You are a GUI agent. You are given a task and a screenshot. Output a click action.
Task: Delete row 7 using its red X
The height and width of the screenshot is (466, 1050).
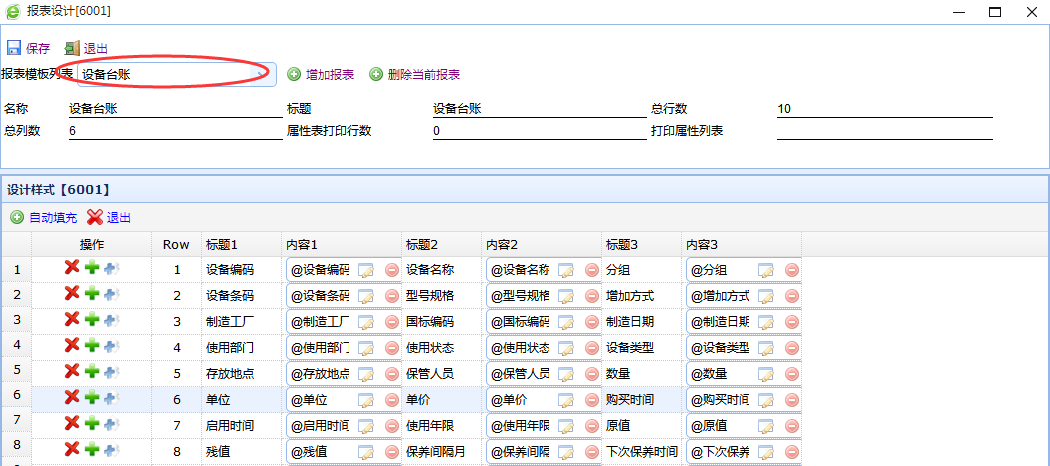(x=72, y=424)
